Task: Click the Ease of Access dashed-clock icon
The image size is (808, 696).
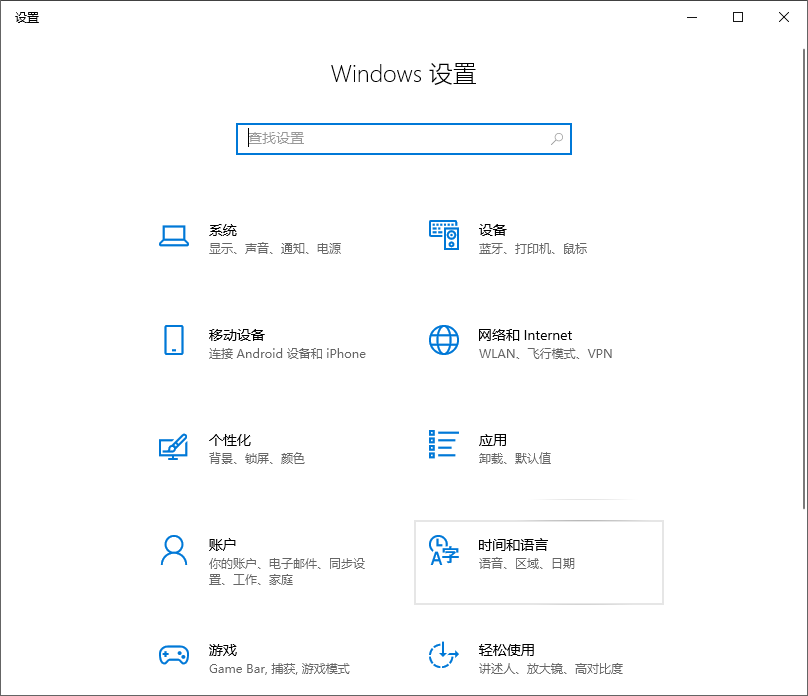Action: tap(444, 655)
